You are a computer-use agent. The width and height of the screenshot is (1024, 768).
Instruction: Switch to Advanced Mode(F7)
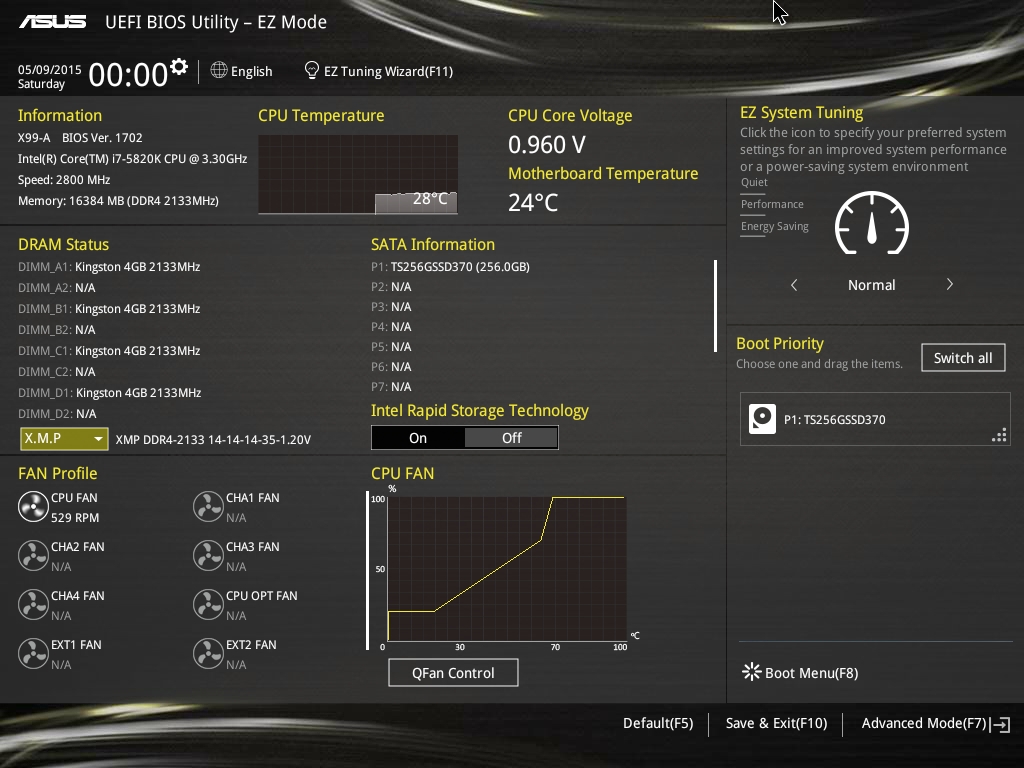coord(923,724)
